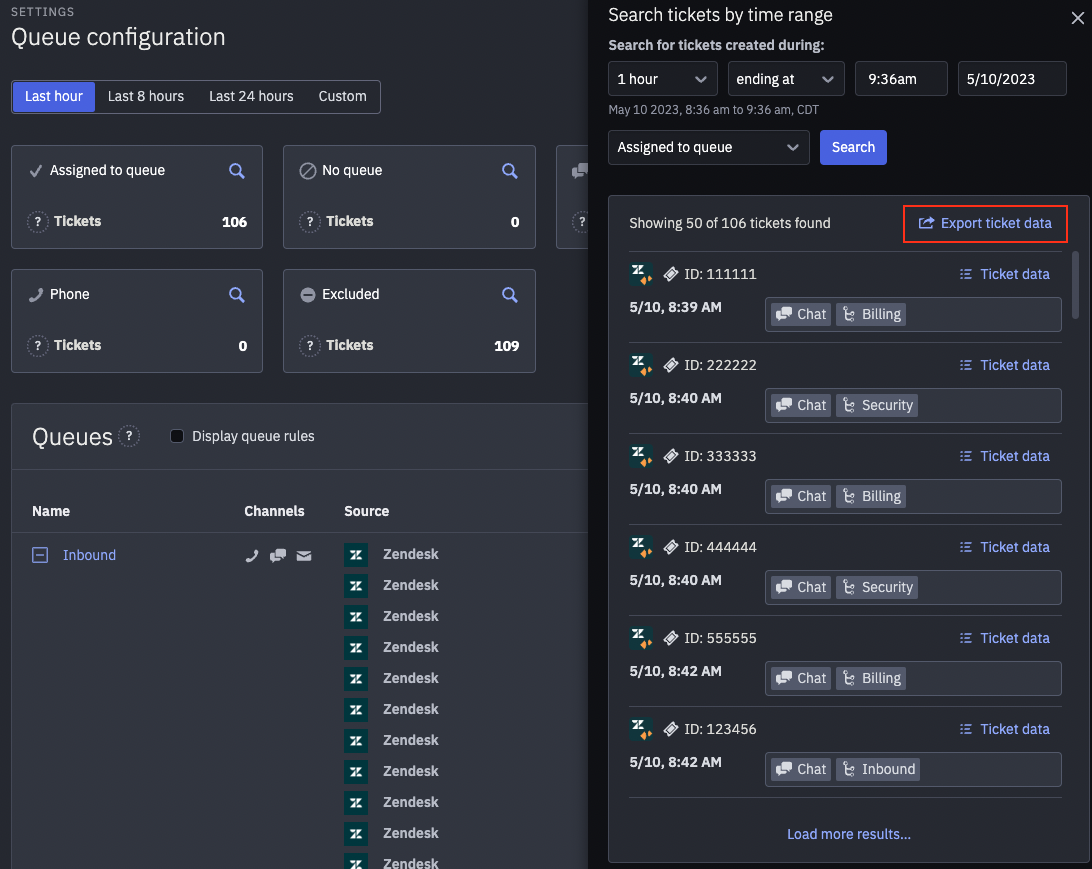
Task: Click the Zendesk source icon for ticket 444444
Action: pyautogui.click(x=641, y=547)
